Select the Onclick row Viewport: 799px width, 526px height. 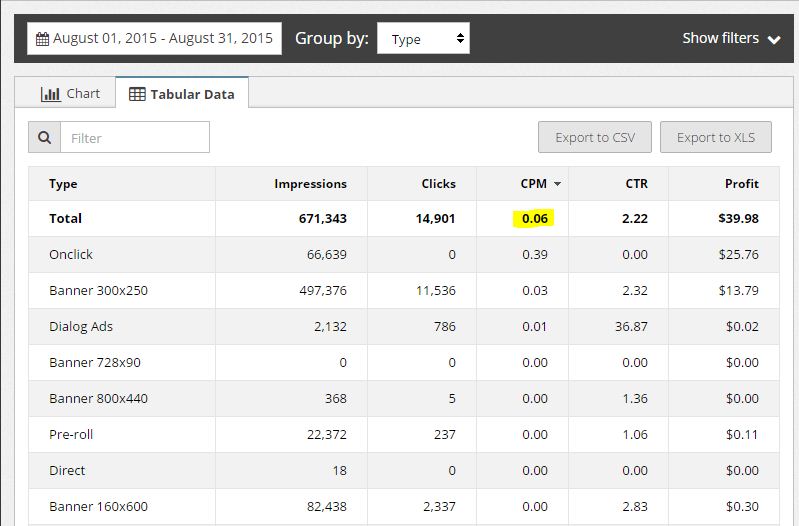(404, 254)
